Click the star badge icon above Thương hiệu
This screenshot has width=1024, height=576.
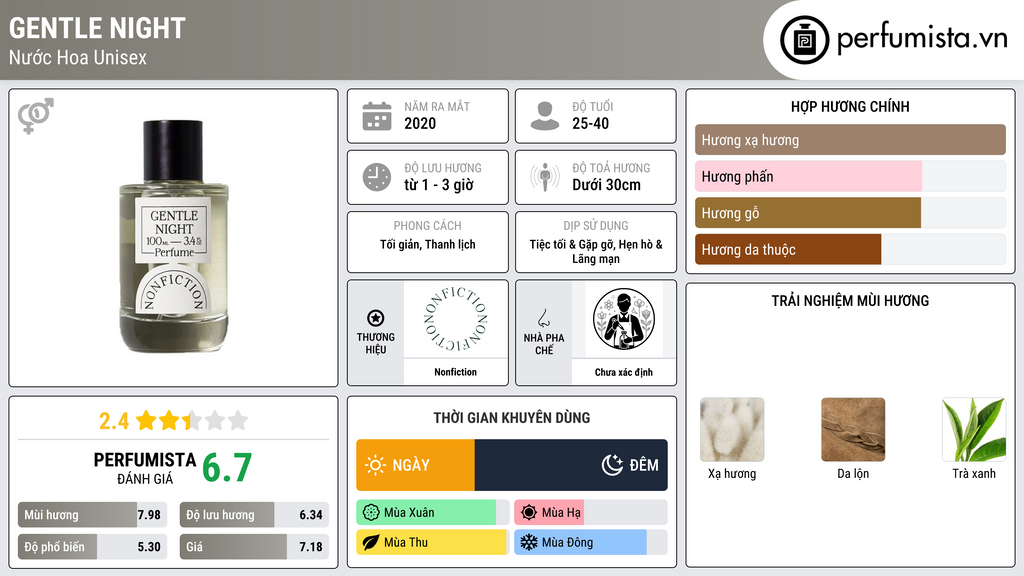(376, 318)
